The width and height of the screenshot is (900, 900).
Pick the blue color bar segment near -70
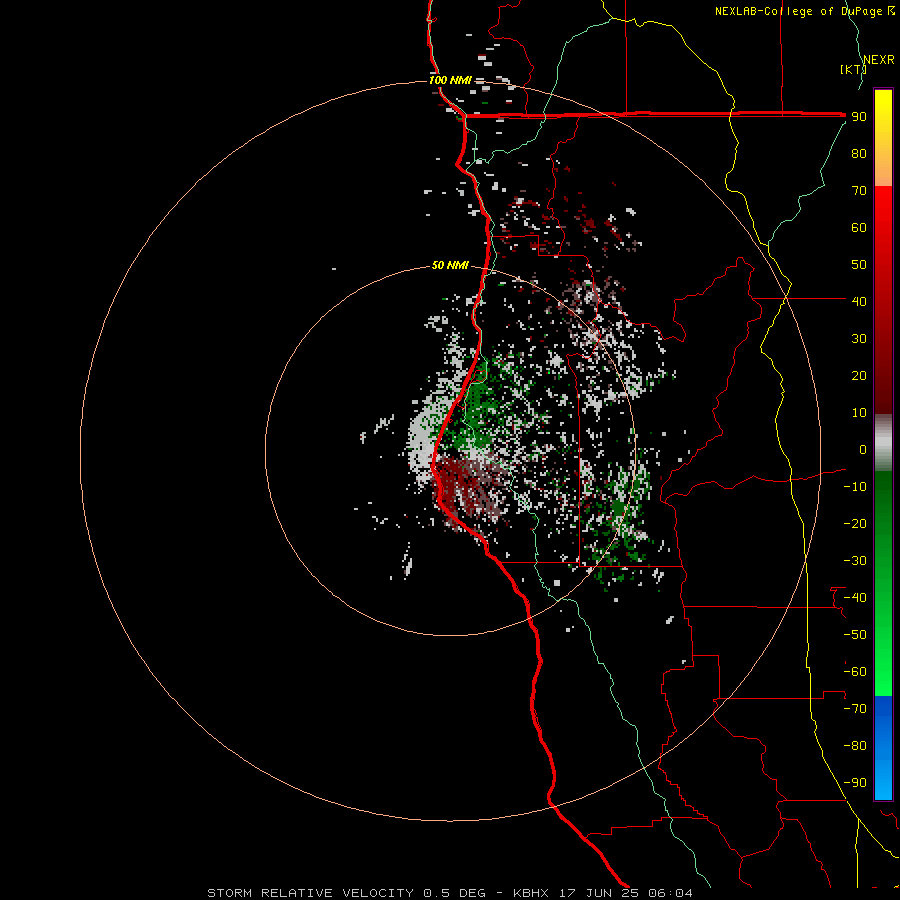click(883, 712)
